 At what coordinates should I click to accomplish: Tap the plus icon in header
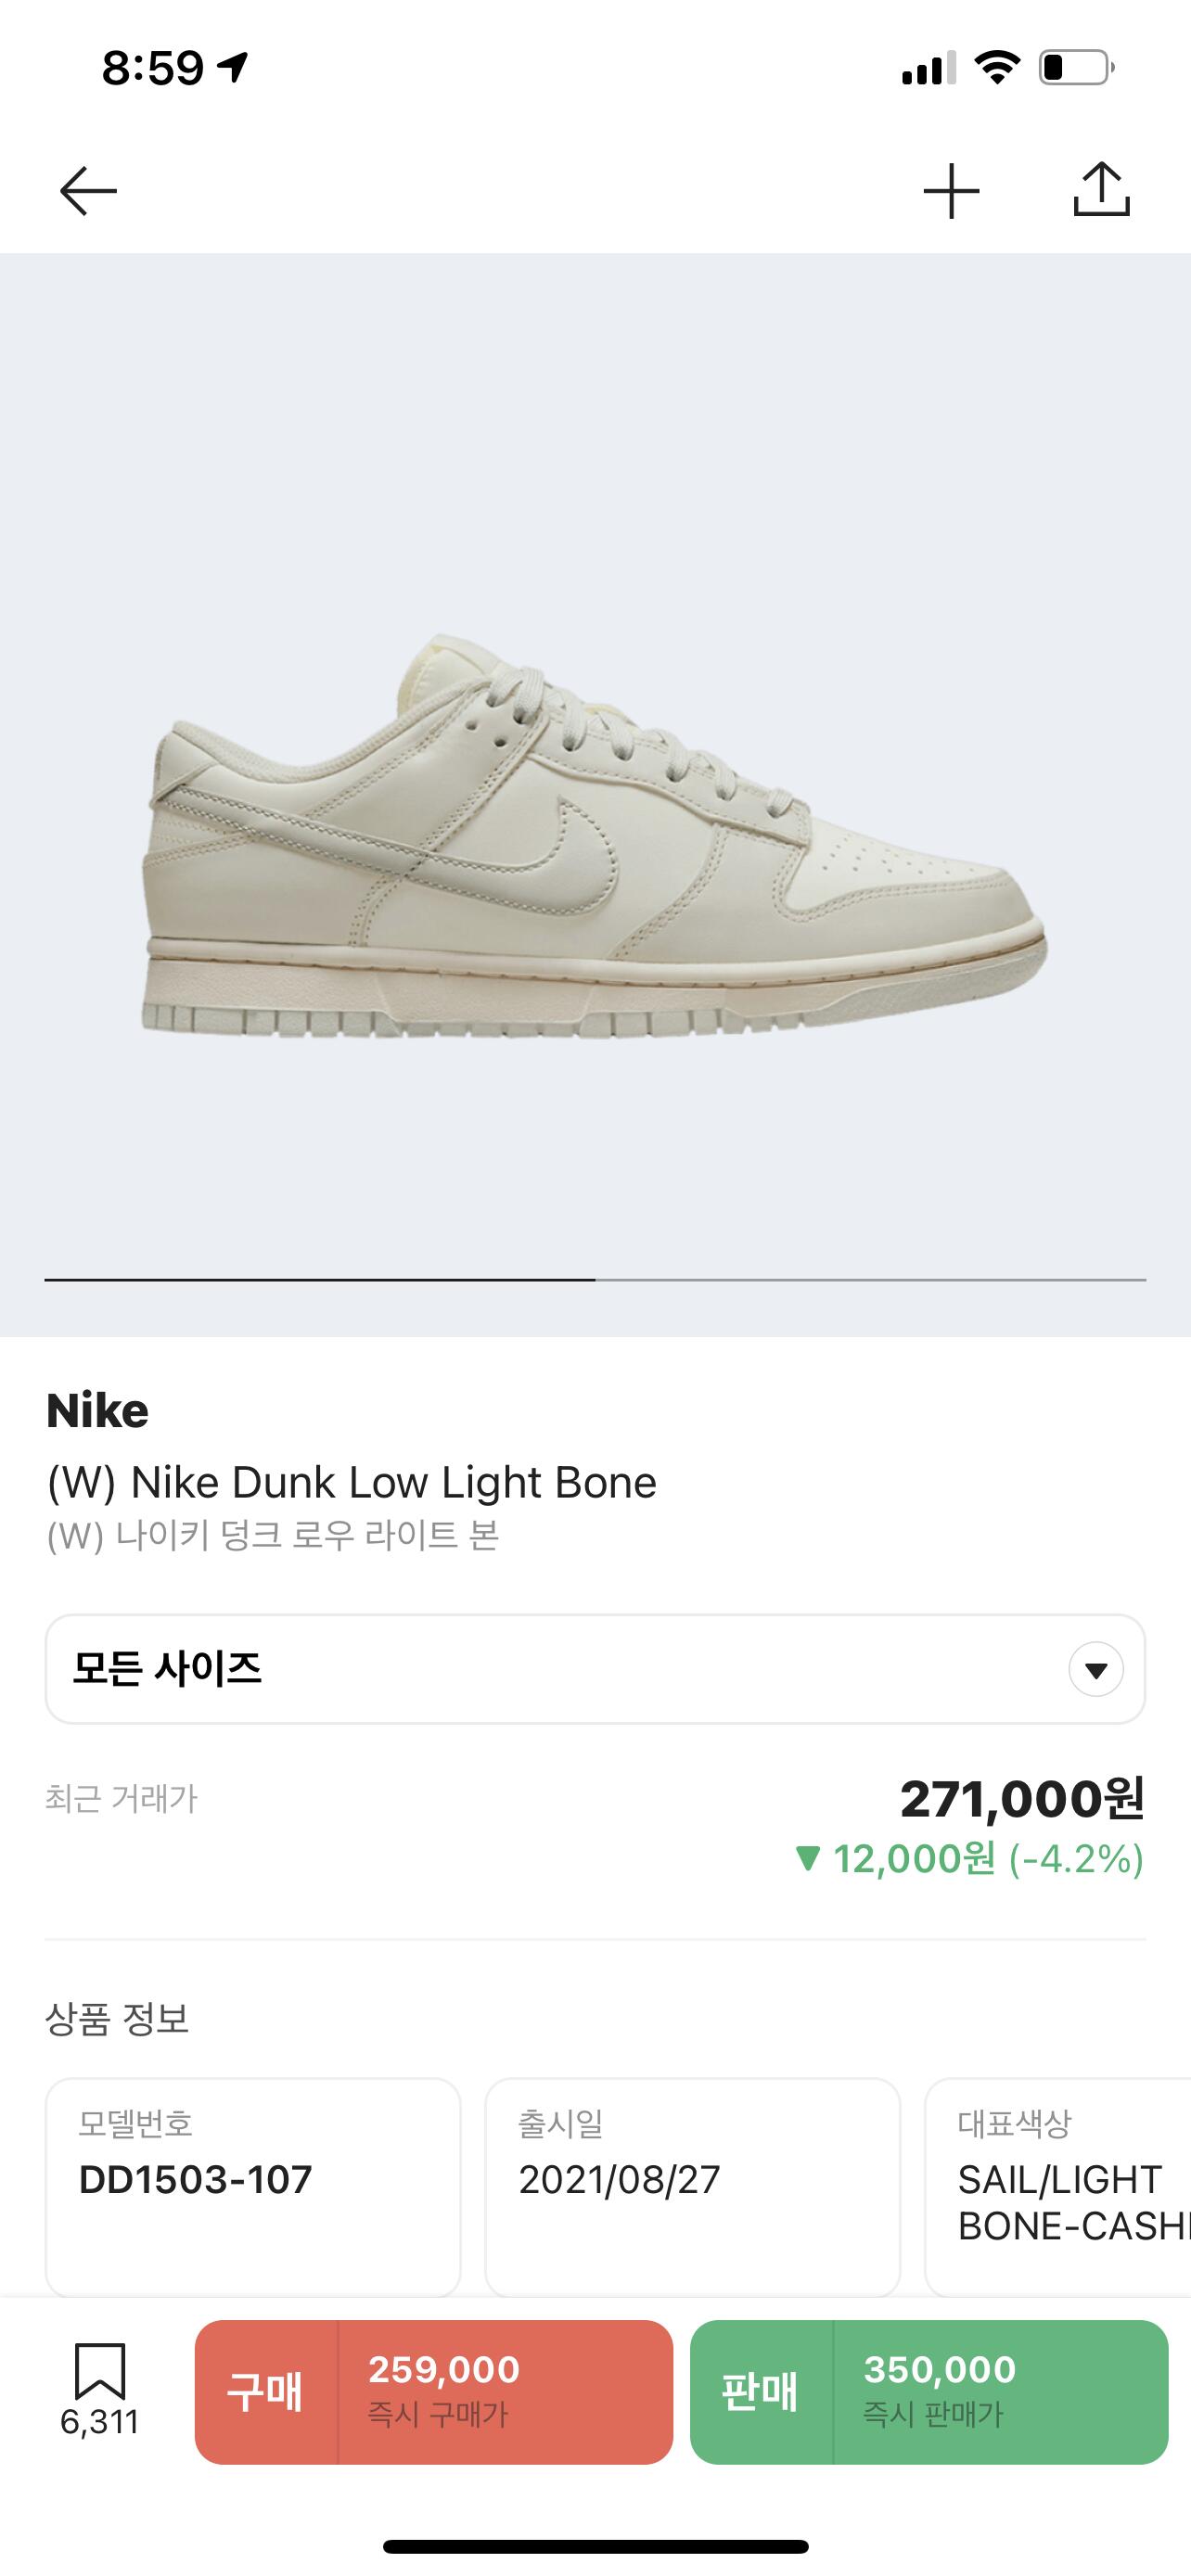point(951,190)
